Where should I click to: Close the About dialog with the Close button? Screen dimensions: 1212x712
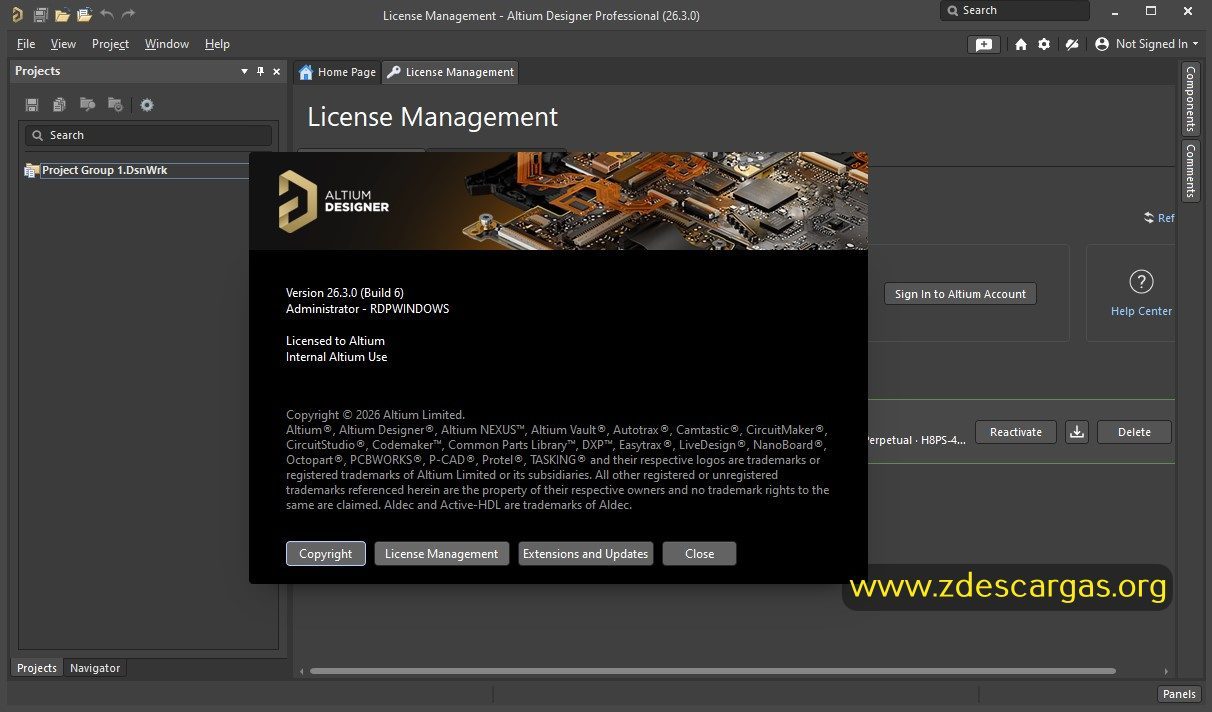(700, 554)
